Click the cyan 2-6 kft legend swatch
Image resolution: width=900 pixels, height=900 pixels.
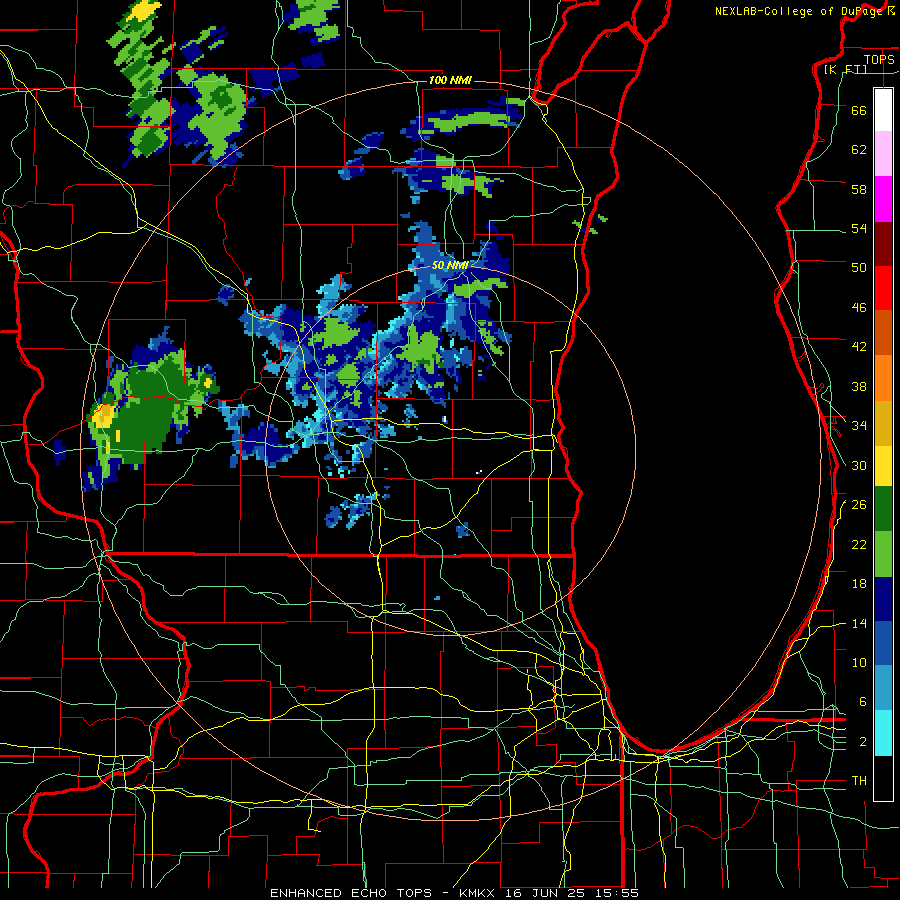pos(883,734)
